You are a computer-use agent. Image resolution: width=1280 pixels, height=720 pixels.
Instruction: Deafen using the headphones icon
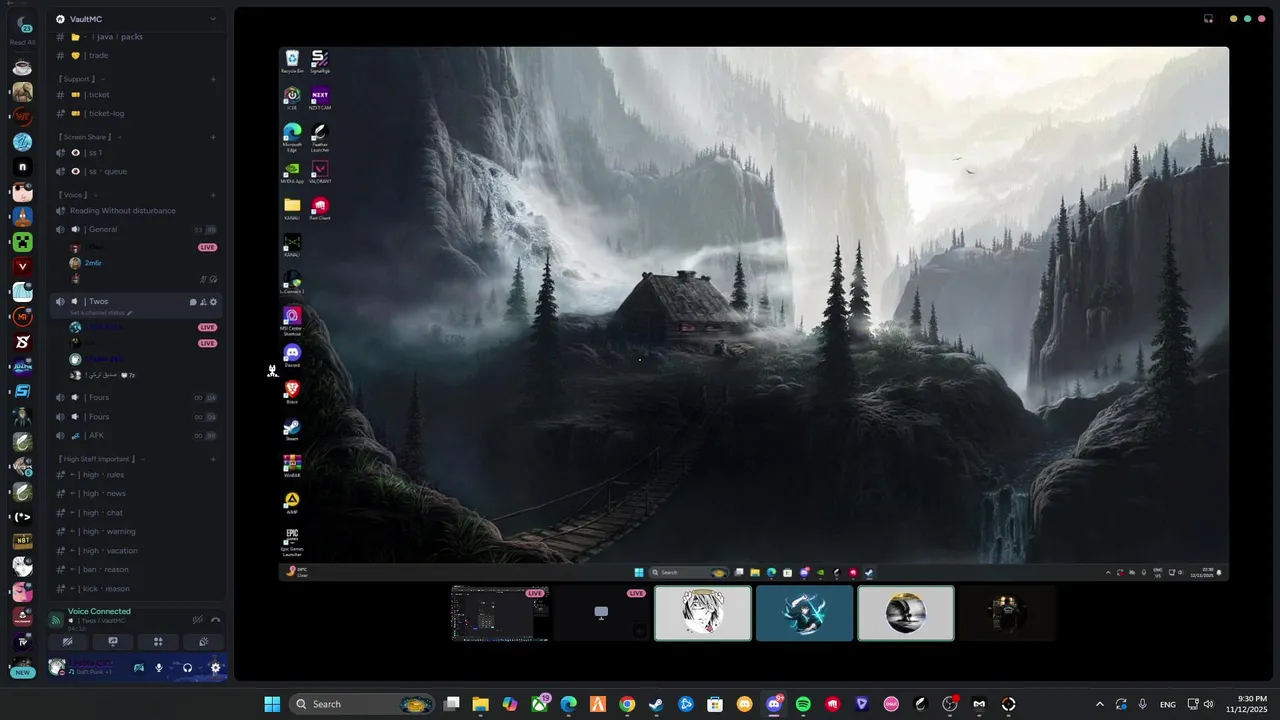pos(187,668)
